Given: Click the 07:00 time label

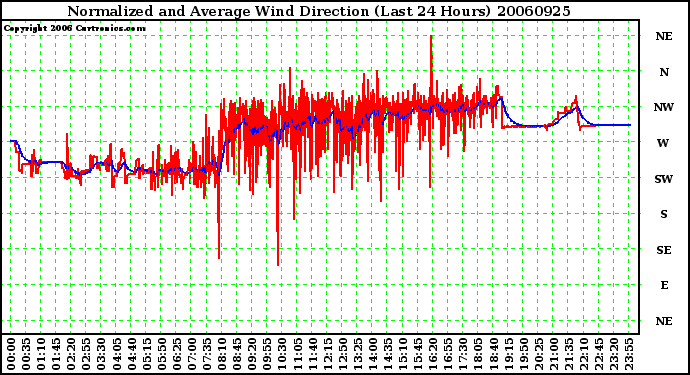Looking at the screenshot, I should (x=192, y=354).
